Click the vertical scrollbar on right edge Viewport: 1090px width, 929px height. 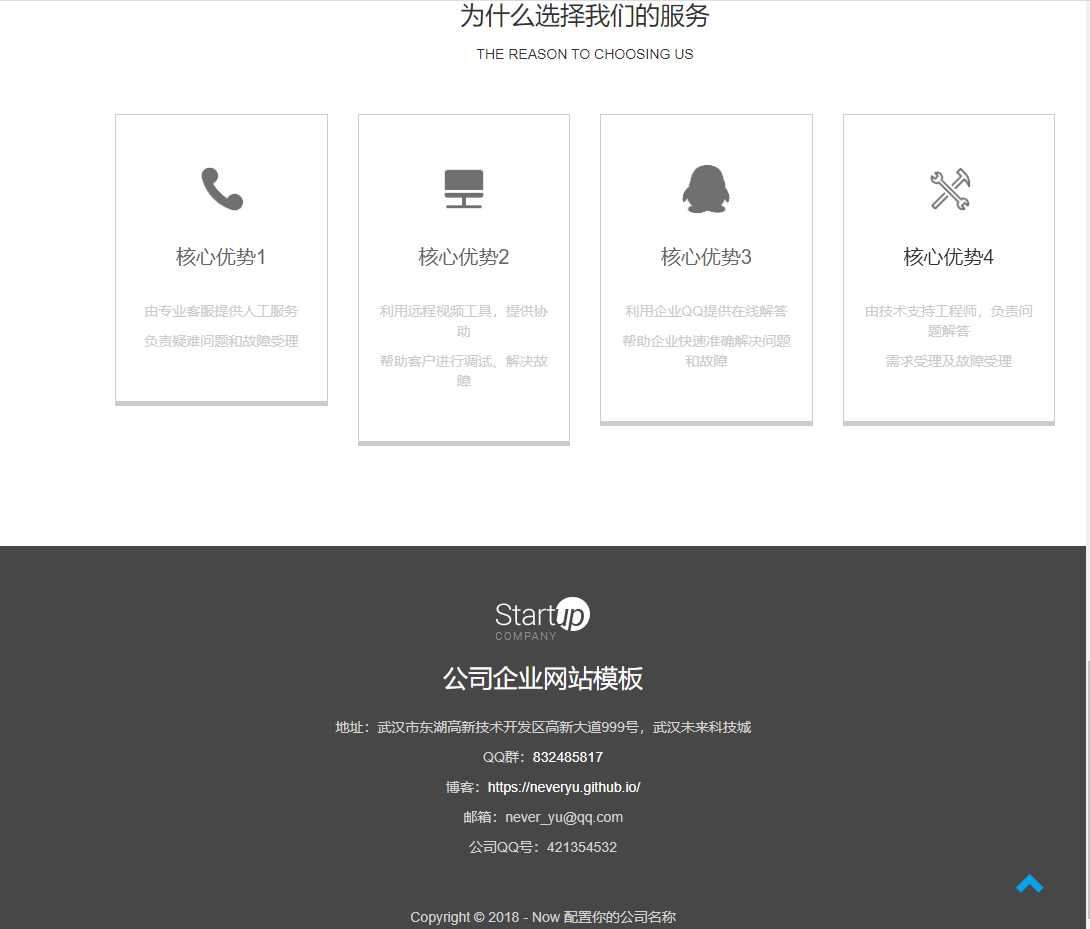[1087, 790]
